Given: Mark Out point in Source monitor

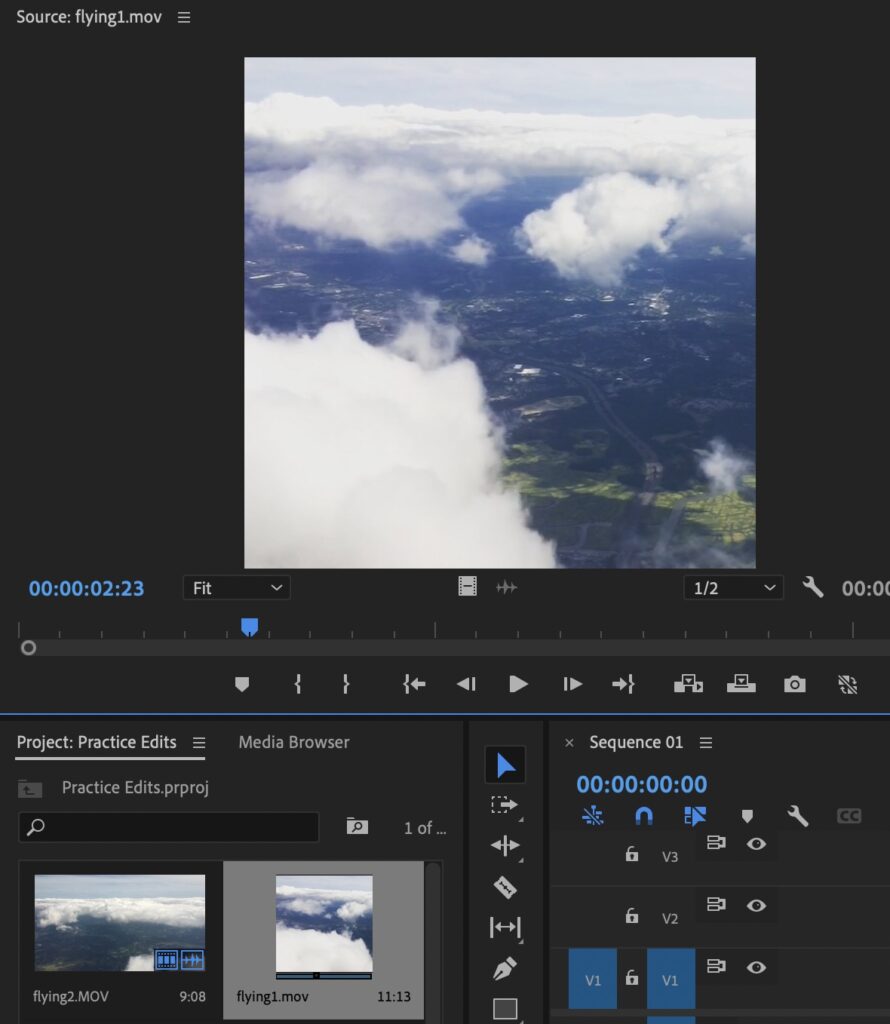Looking at the screenshot, I should [346, 684].
